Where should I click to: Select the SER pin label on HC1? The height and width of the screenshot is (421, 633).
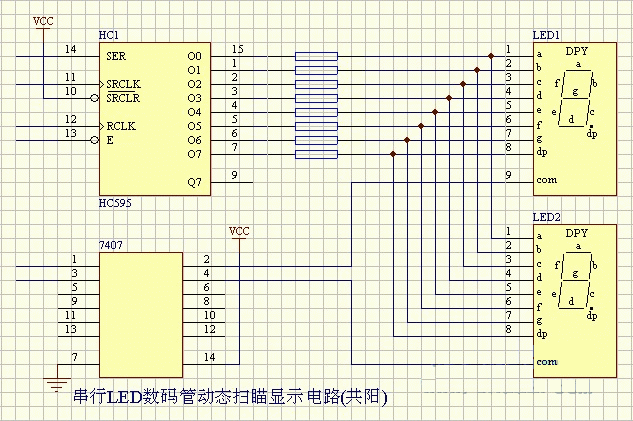[116, 56]
